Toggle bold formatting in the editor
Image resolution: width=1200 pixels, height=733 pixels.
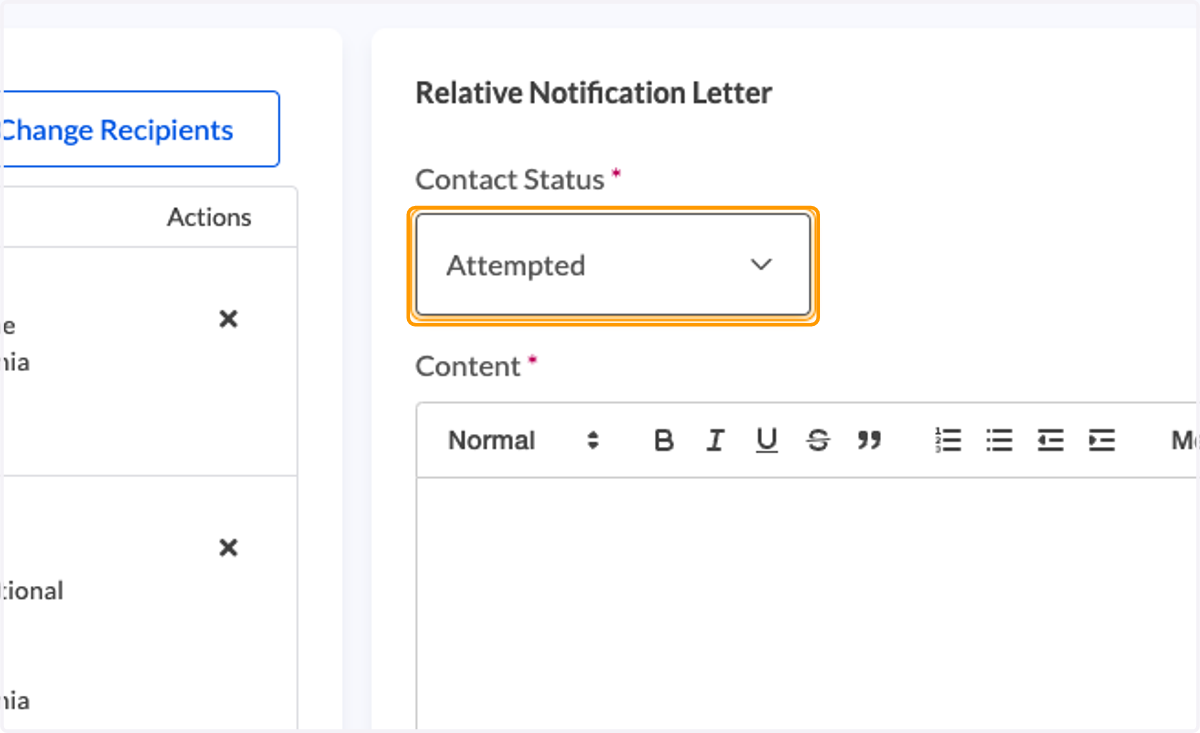663,440
